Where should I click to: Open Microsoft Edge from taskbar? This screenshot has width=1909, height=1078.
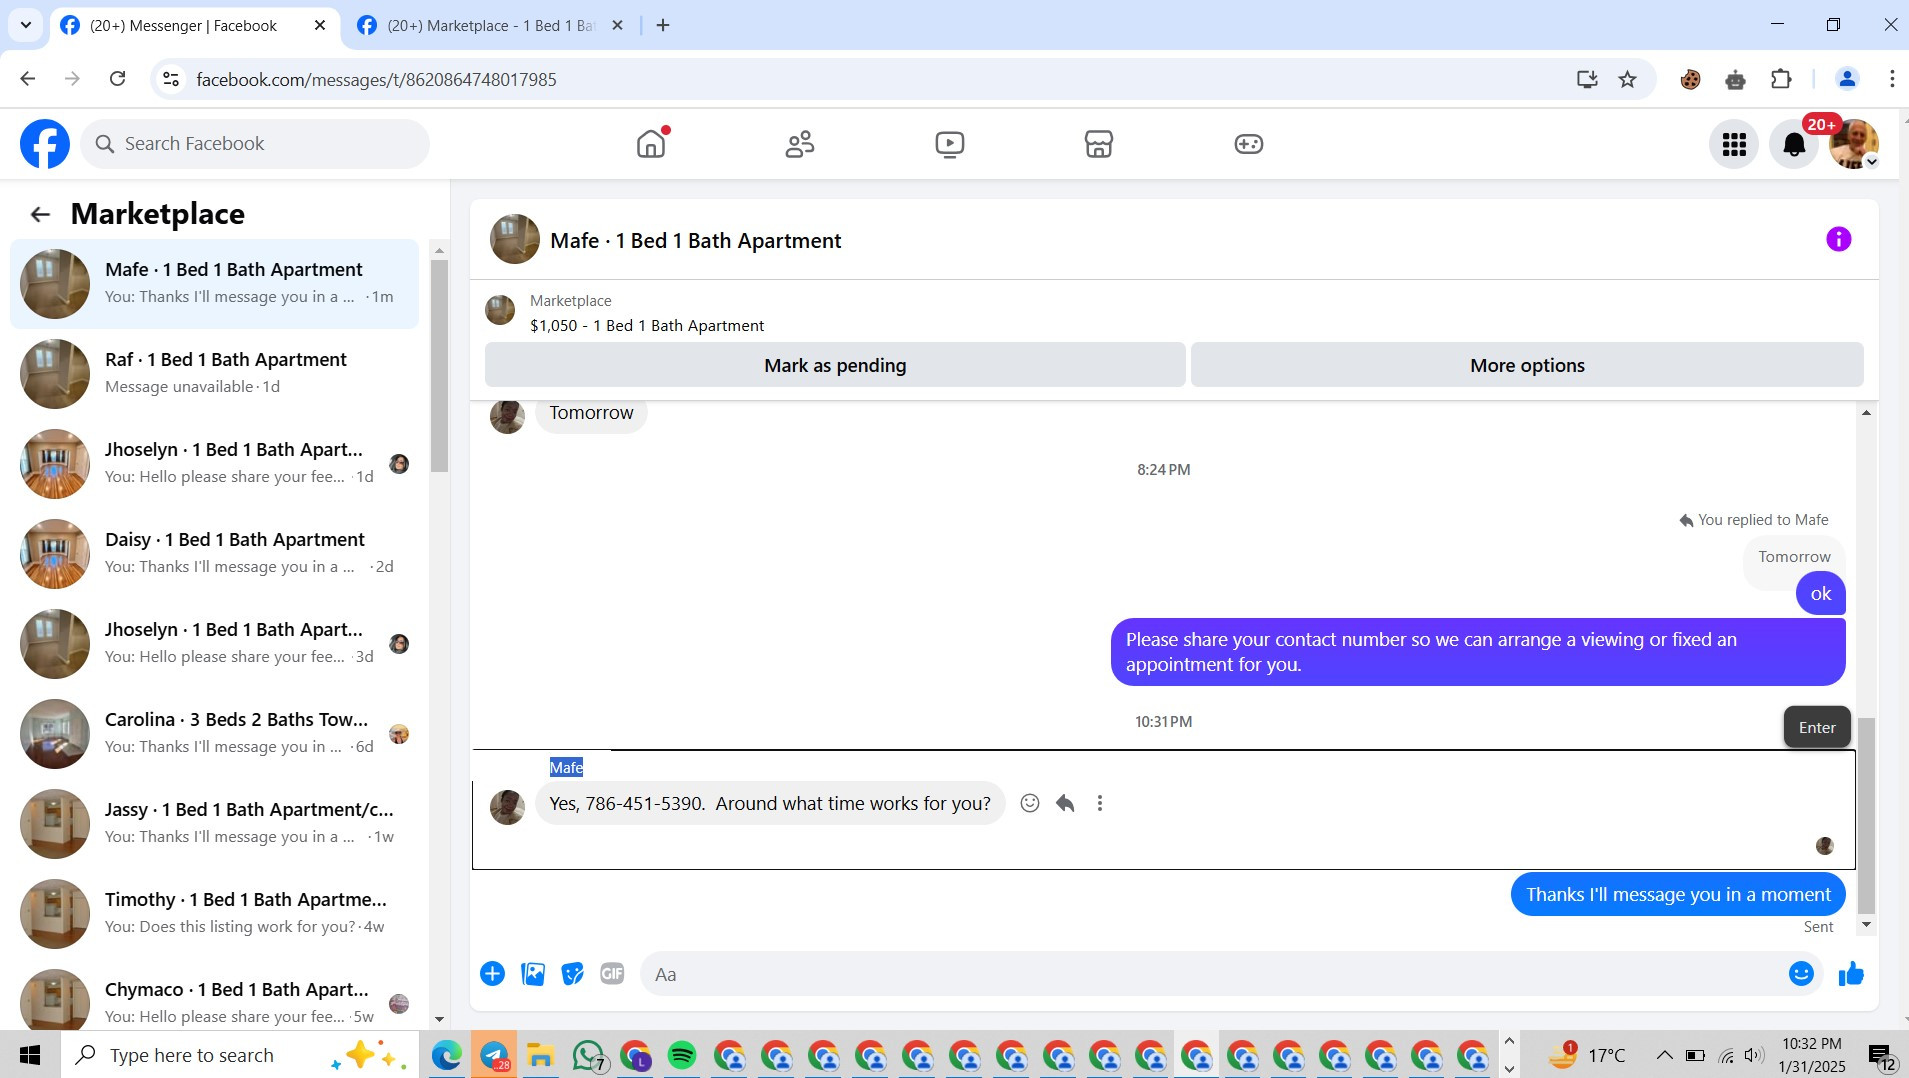click(446, 1055)
